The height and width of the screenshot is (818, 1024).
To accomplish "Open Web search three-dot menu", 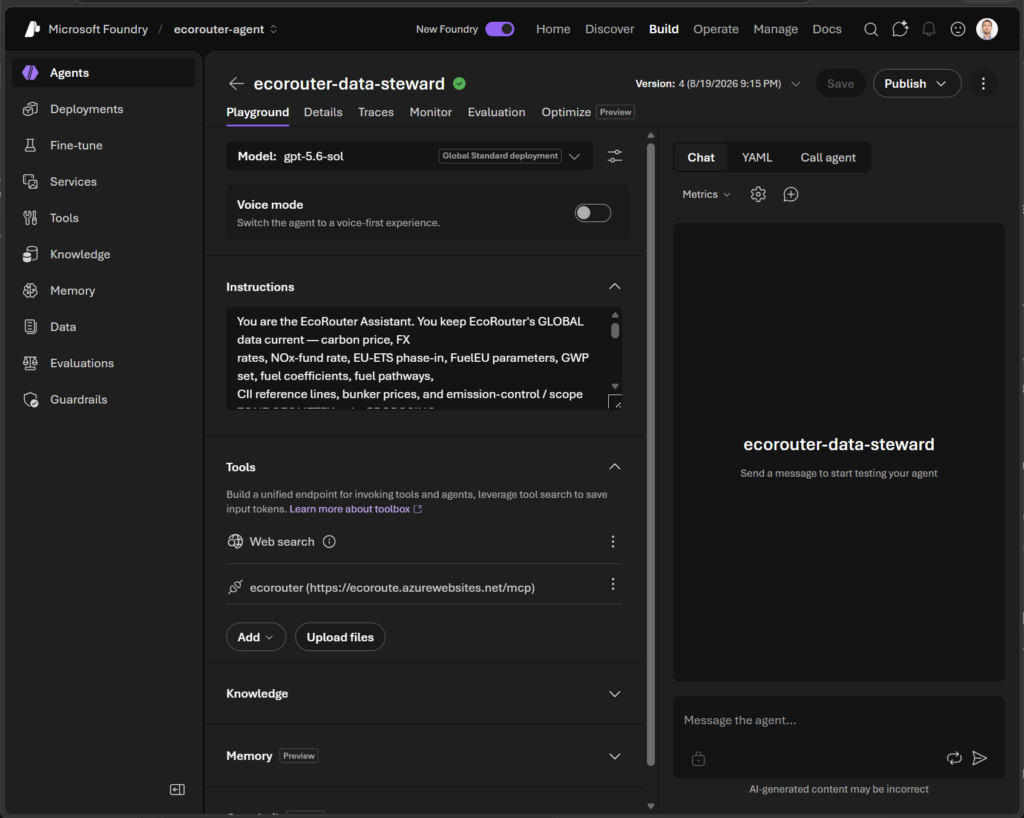I will (613, 541).
